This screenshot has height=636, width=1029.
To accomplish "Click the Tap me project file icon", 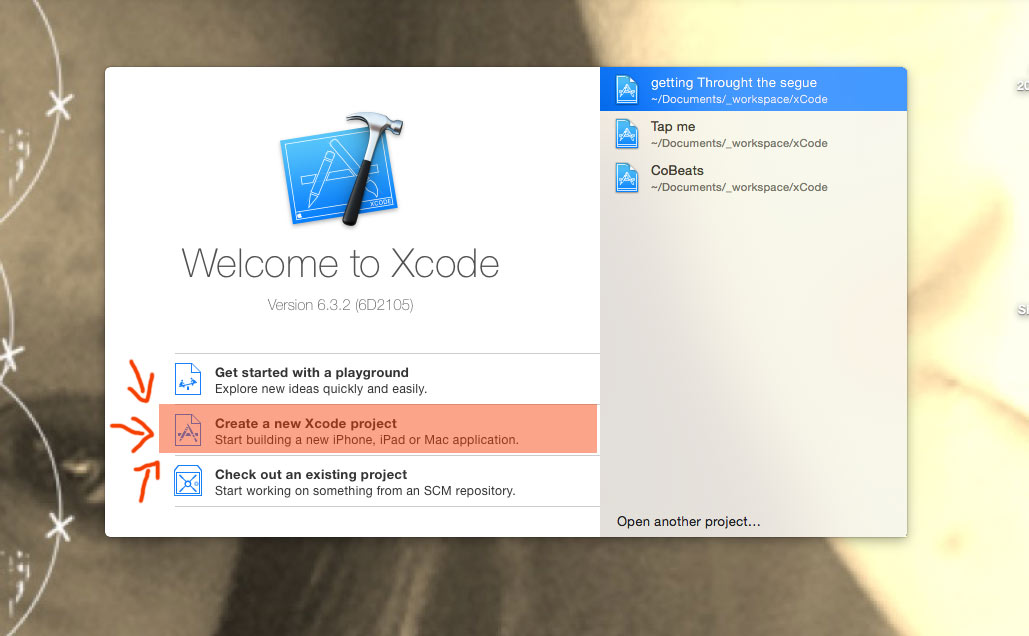I will tap(625, 133).
